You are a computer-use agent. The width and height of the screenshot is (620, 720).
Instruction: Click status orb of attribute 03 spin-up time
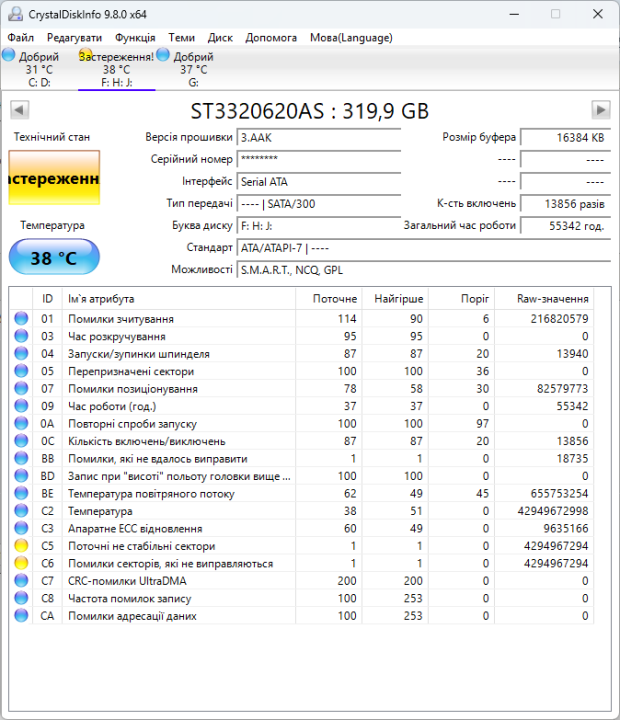21,336
